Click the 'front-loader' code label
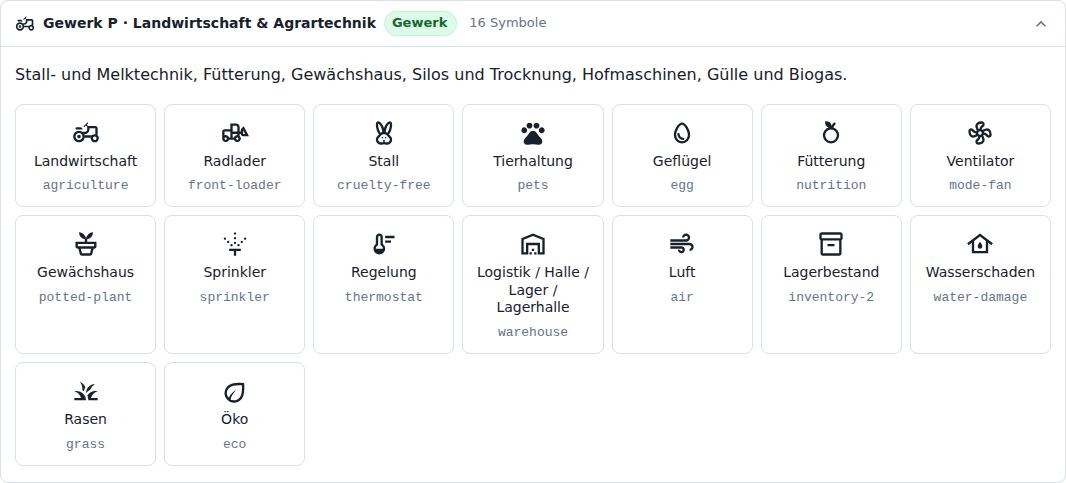The height and width of the screenshot is (483, 1066). point(235,185)
